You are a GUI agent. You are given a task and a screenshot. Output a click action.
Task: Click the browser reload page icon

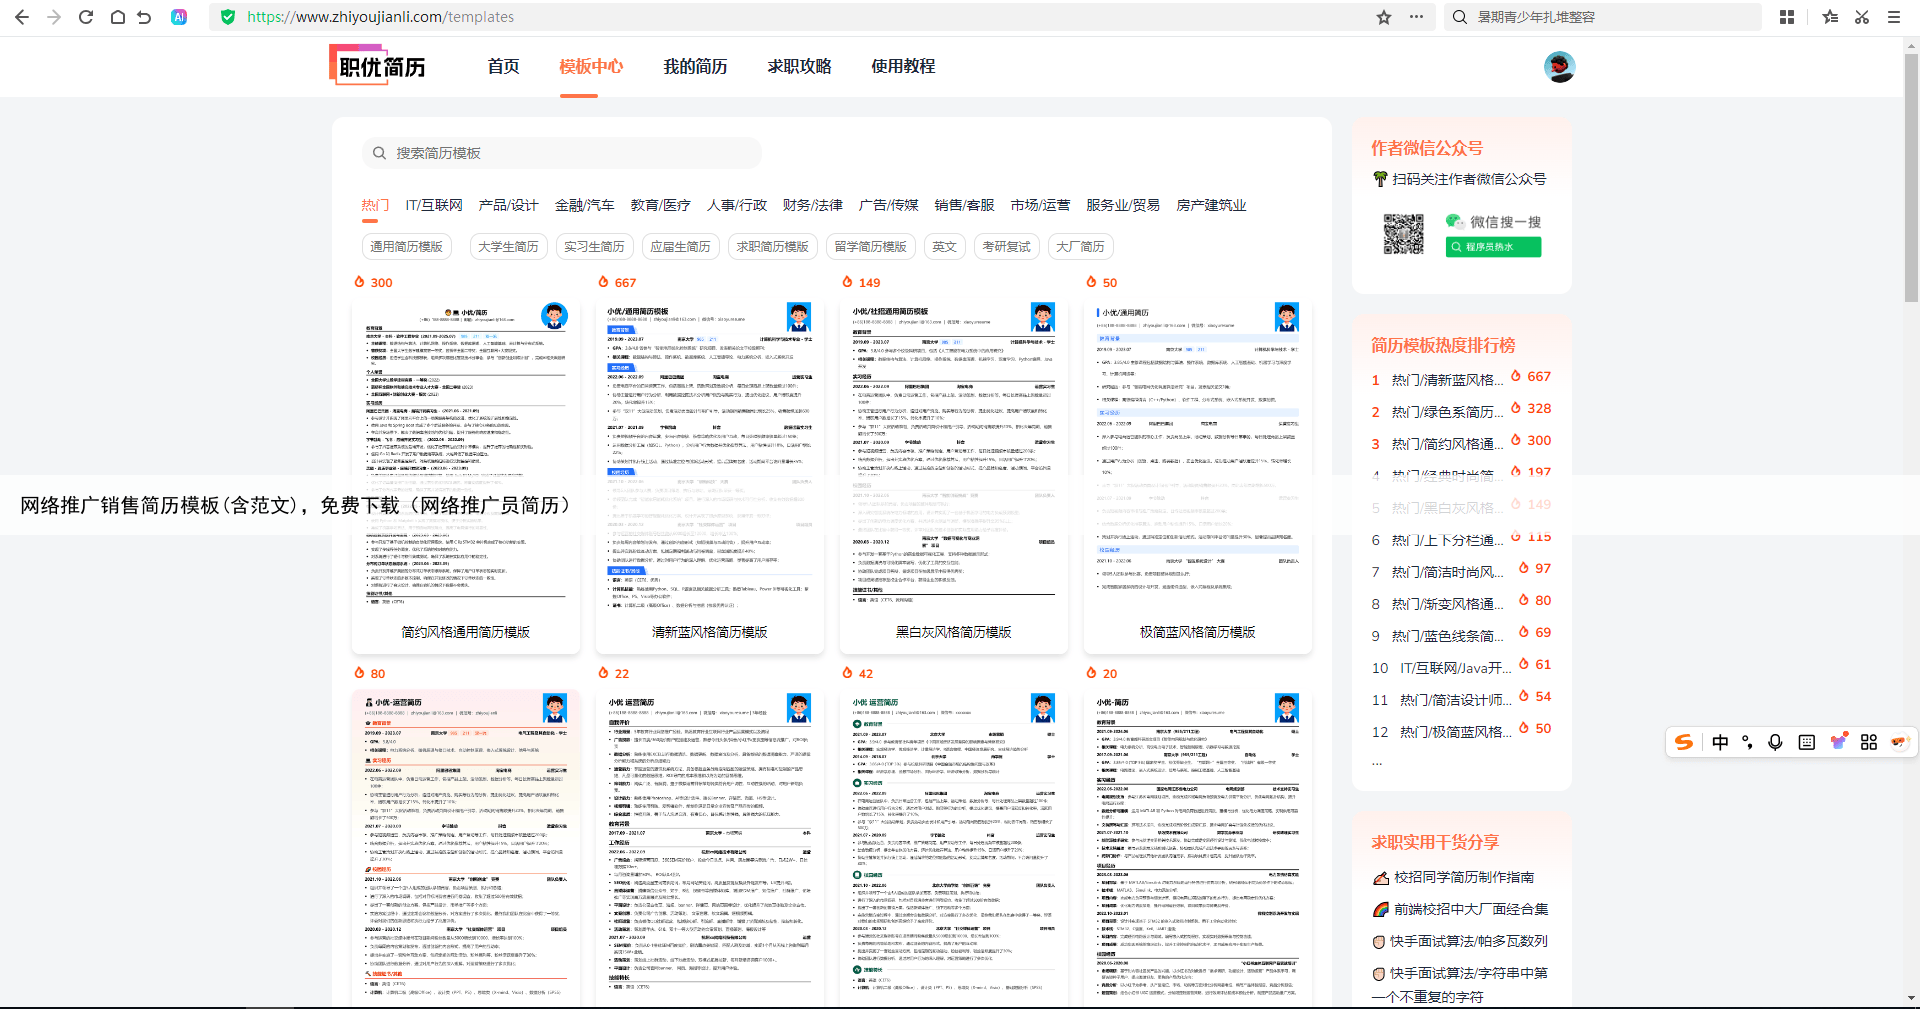(x=86, y=17)
